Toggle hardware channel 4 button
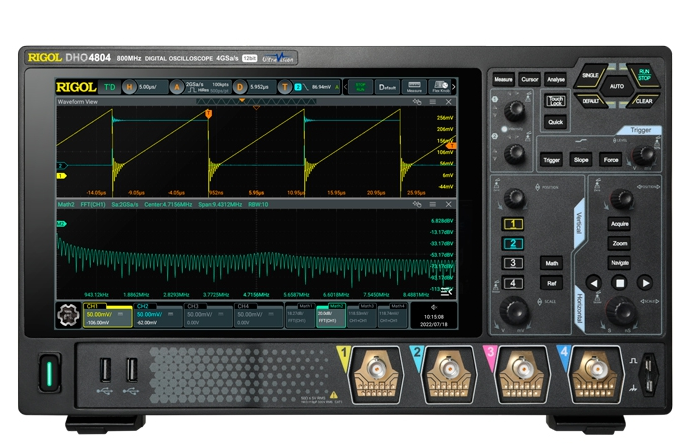The height and width of the screenshot is (444, 692). click(513, 283)
